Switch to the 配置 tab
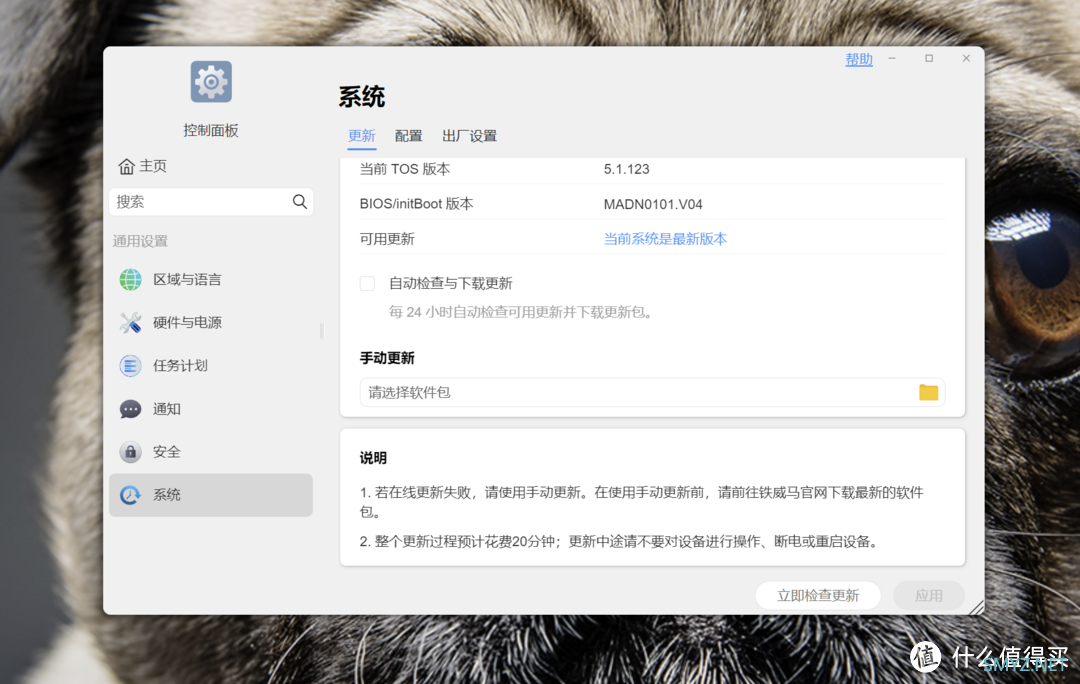 pyautogui.click(x=408, y=136)
